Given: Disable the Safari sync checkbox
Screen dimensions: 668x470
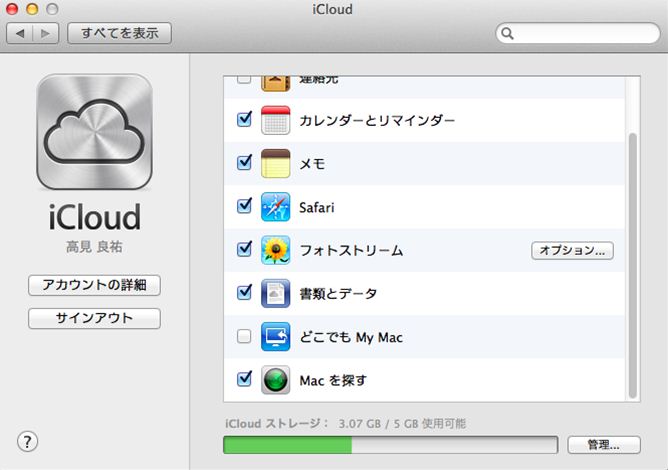Looking at the screenshot, I should [x=244, y=207].
